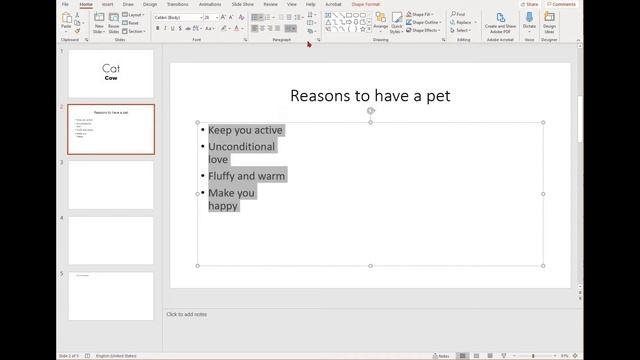Expand the Layout dropdown
640x360 pixels.
(x=133, y=15)
